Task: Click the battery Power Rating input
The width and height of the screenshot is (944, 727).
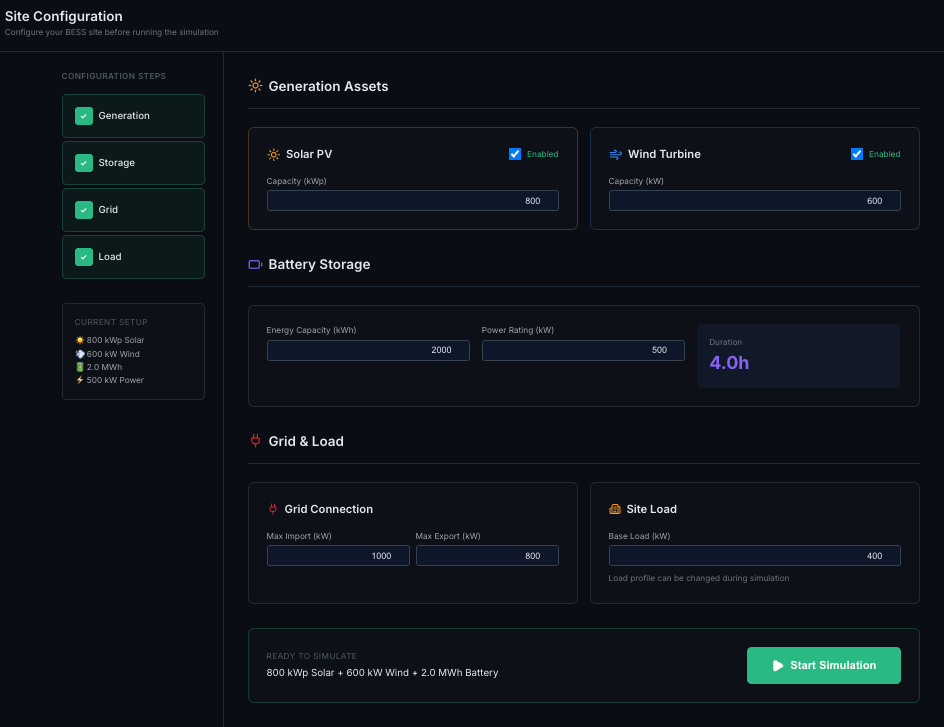Action: pyautogui.click(x=583, y=350)
